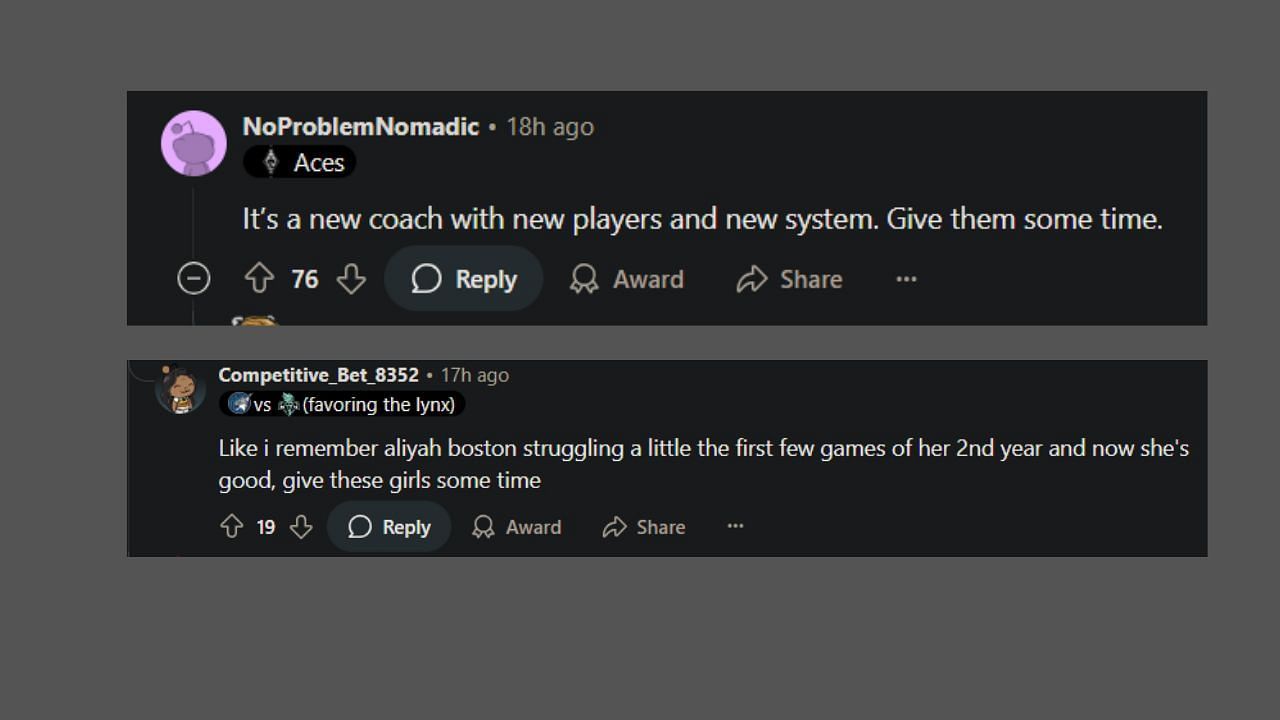Downvote NoProblemNomadic's comment
Screen dimensions: 1280x720
point(351,279)
